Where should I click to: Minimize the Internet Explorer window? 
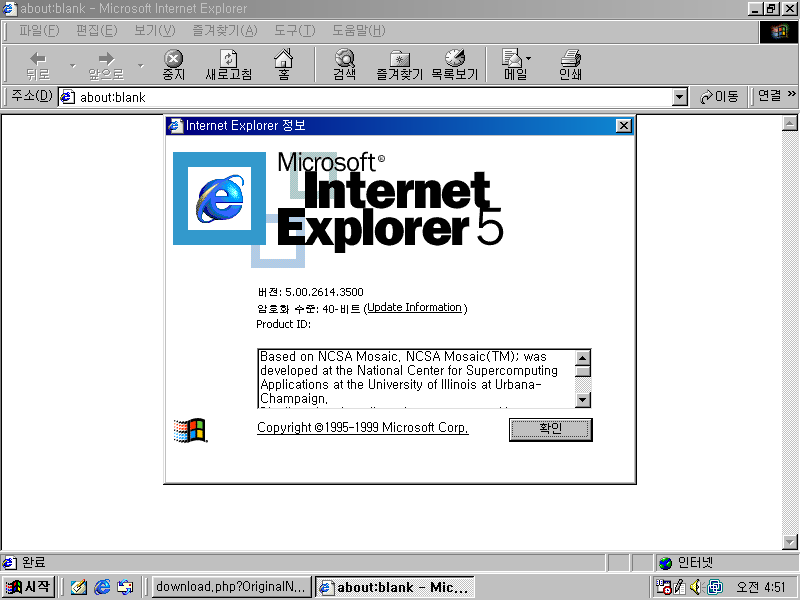(755, 9)
